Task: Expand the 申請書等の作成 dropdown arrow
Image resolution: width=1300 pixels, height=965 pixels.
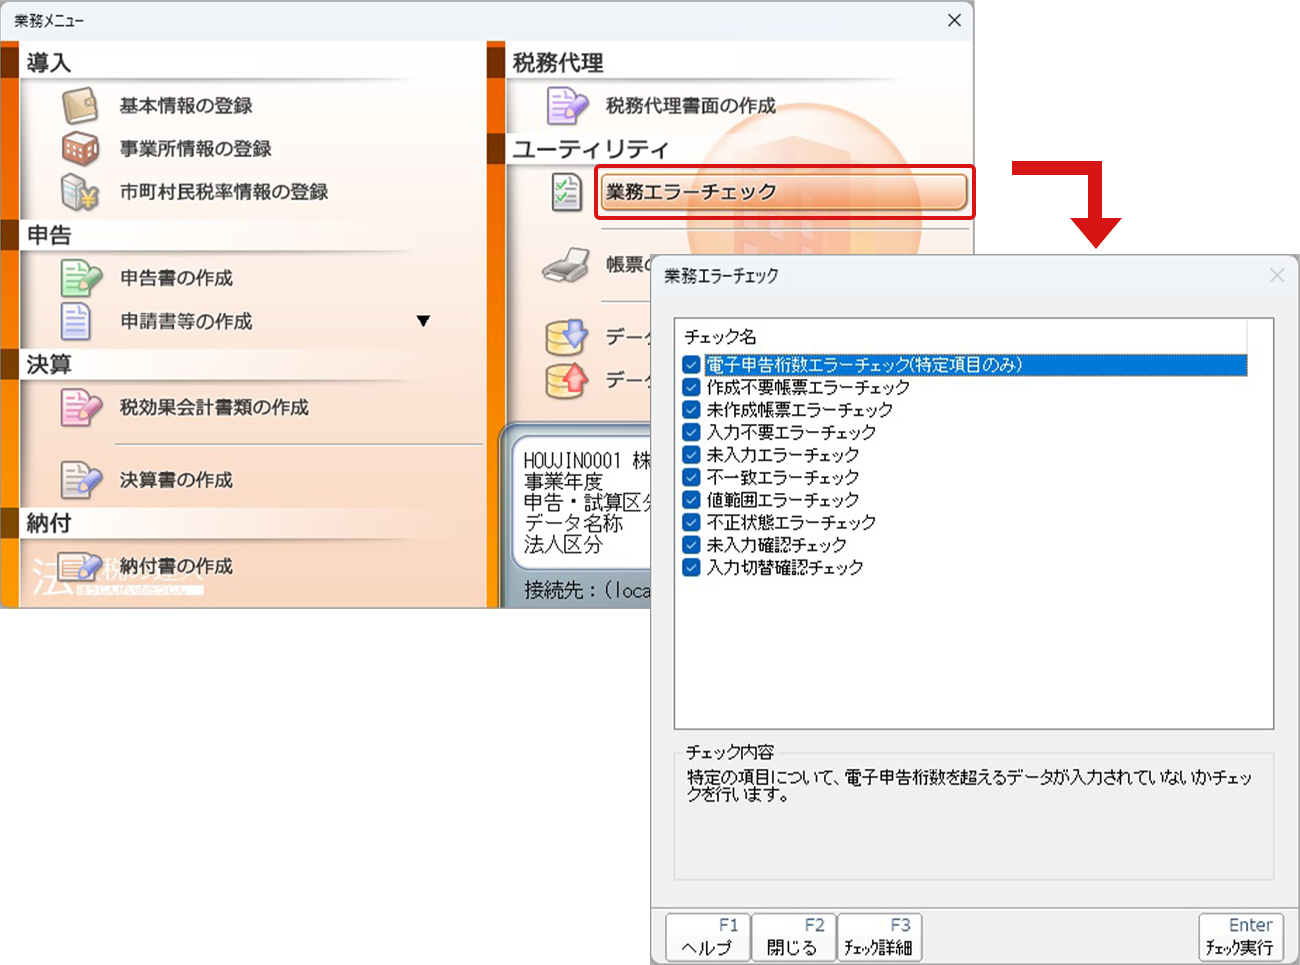Action: tap(423, 321)
